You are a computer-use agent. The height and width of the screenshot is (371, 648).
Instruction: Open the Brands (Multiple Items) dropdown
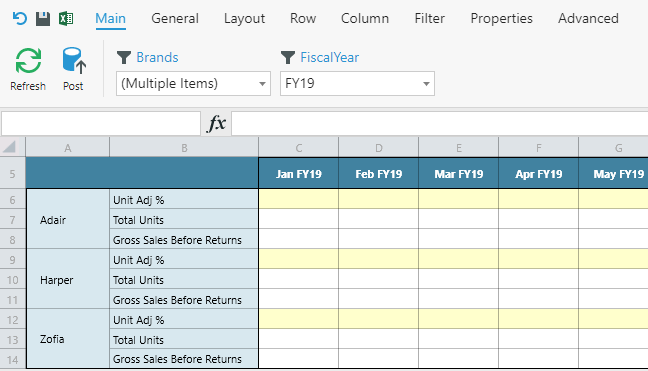(193, 83)
